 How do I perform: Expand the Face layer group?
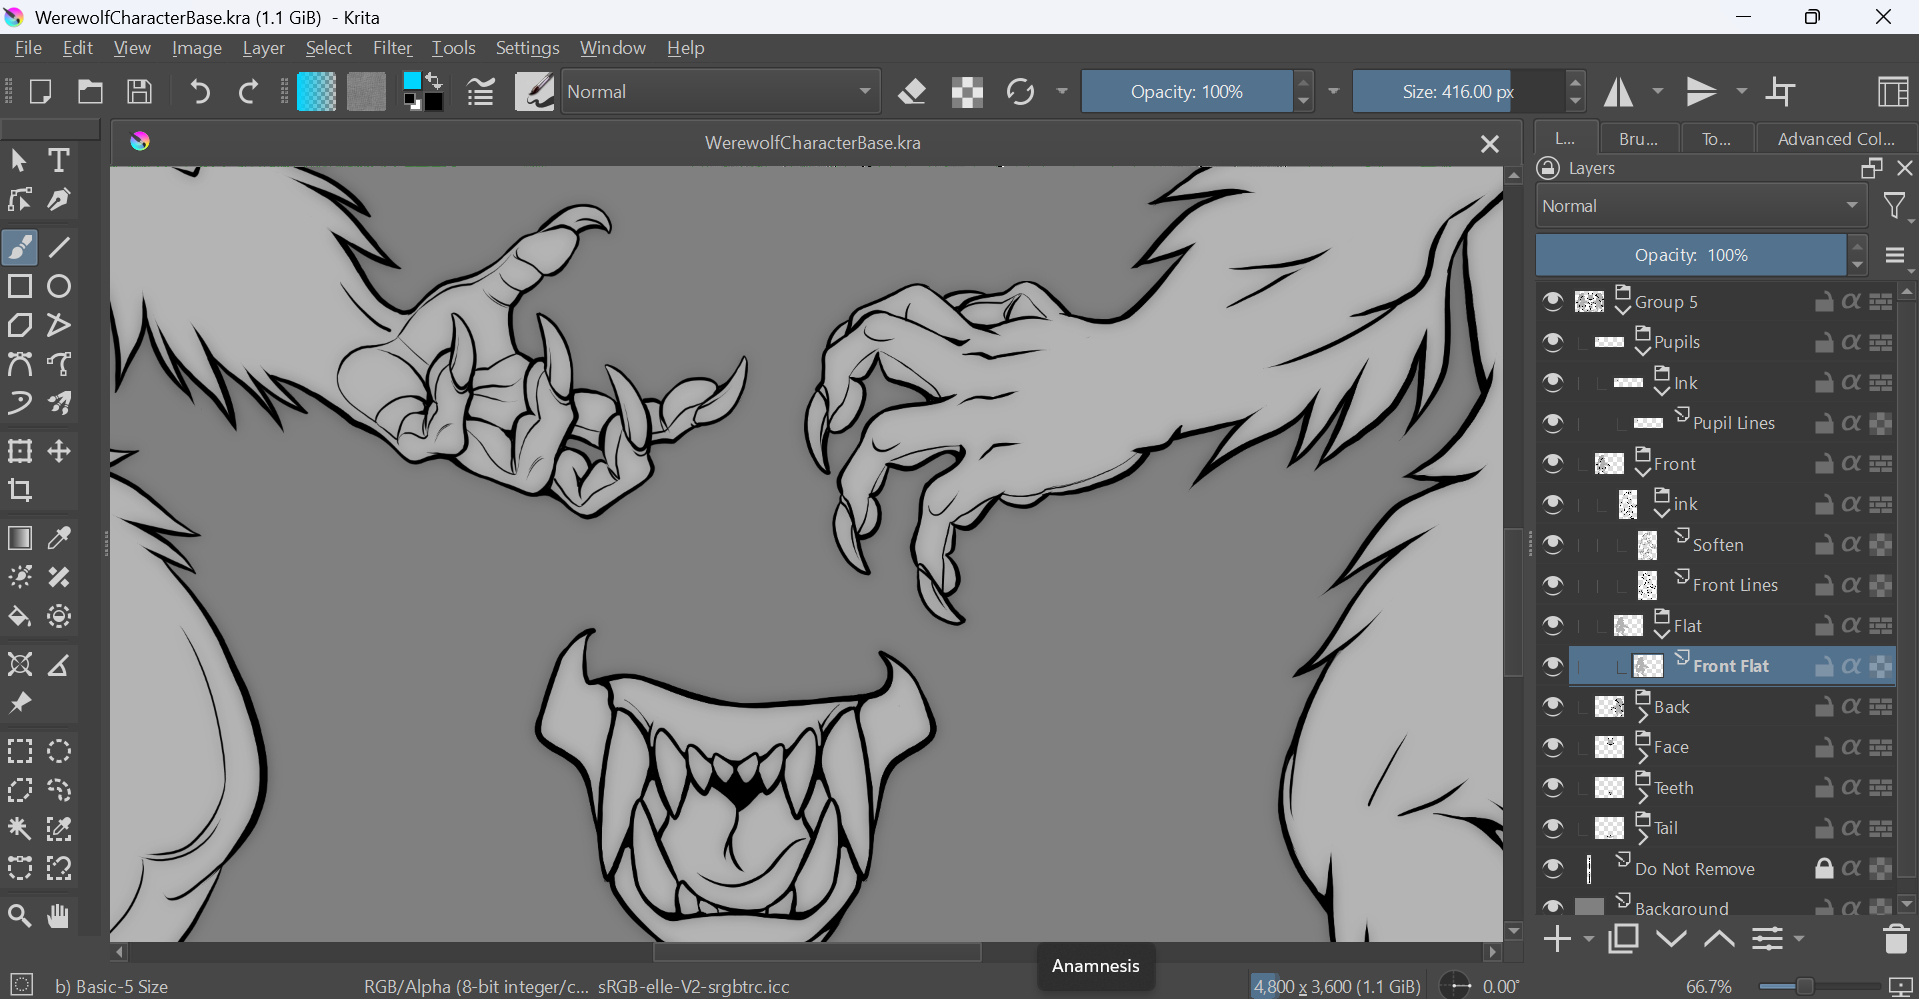[1643, 755]
